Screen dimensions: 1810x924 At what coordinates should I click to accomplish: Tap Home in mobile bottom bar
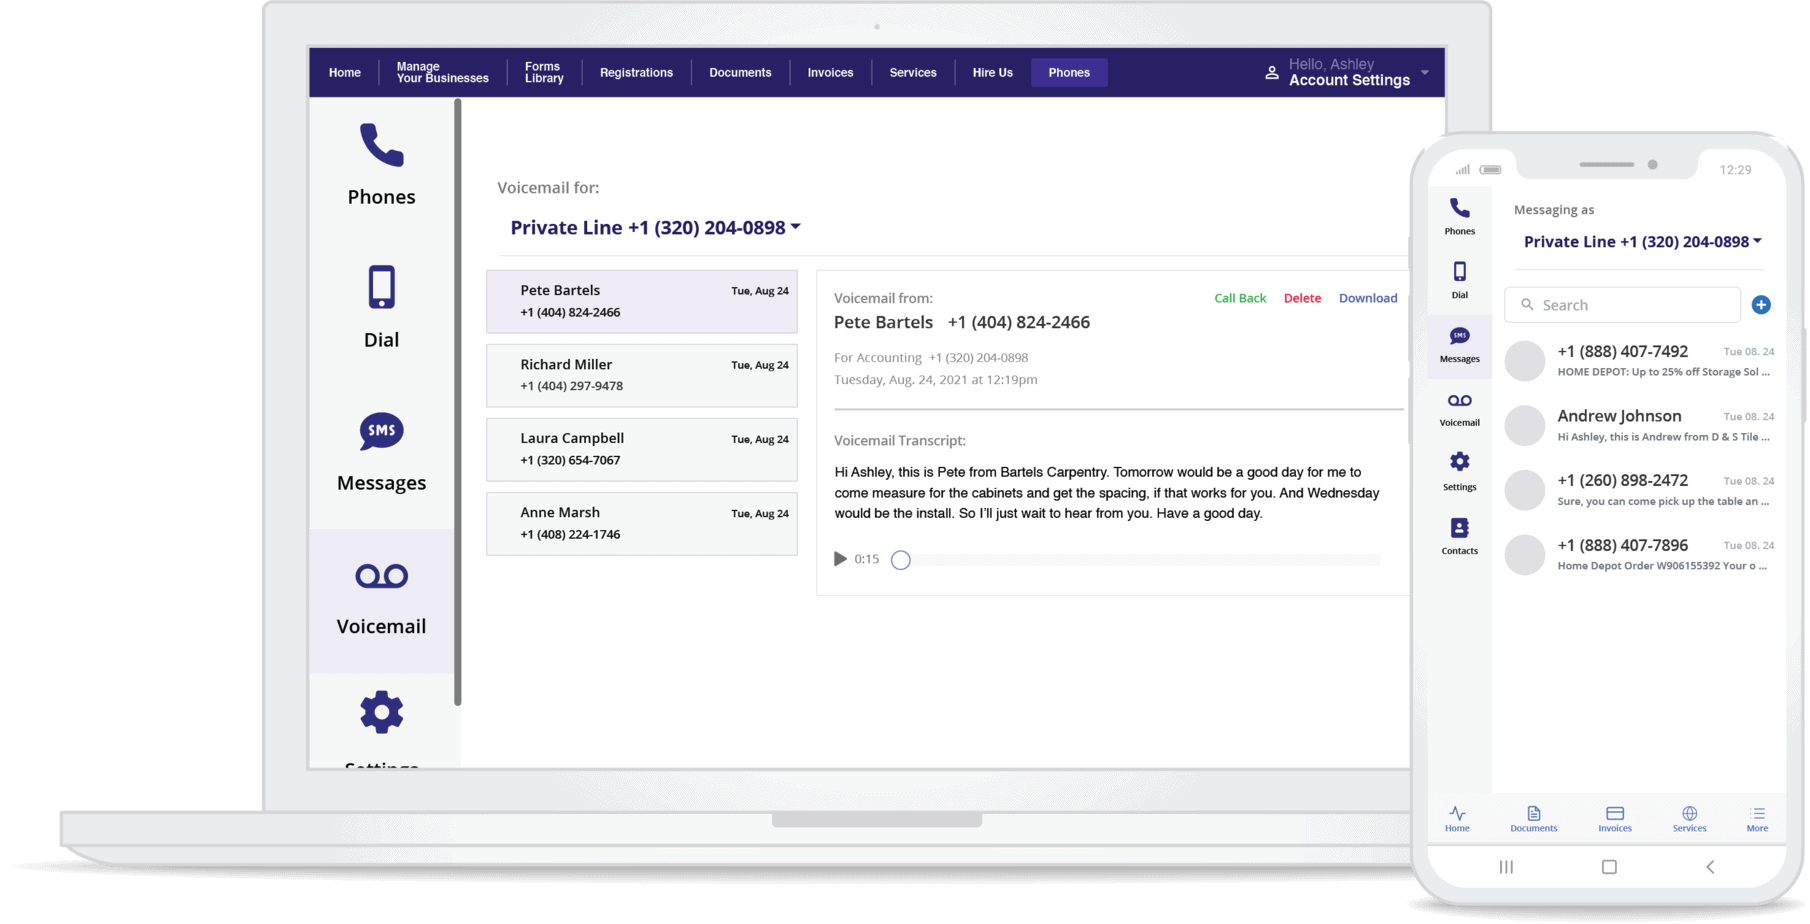[x=1457, y=819]
